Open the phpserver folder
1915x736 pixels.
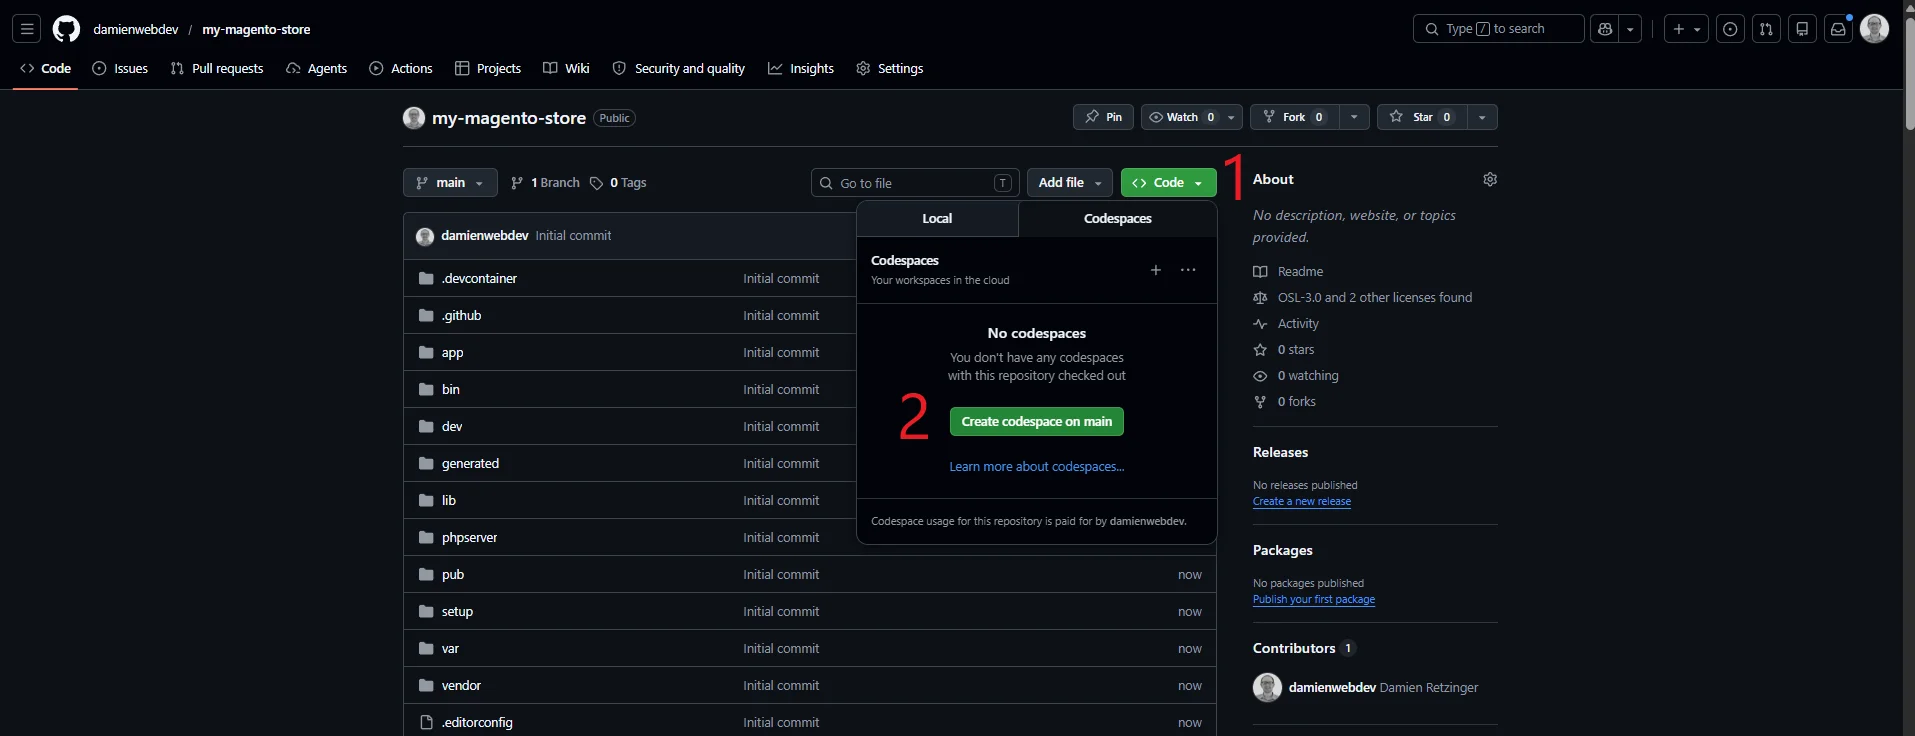coord(469,537)
